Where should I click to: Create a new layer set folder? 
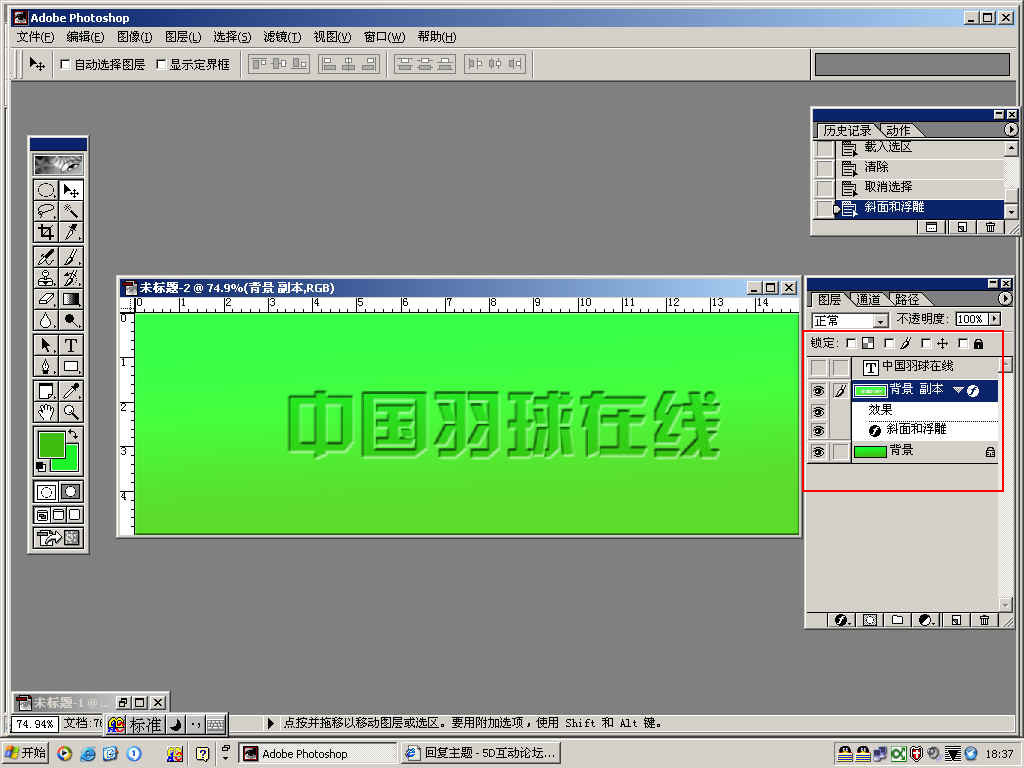tap(897, 620)
